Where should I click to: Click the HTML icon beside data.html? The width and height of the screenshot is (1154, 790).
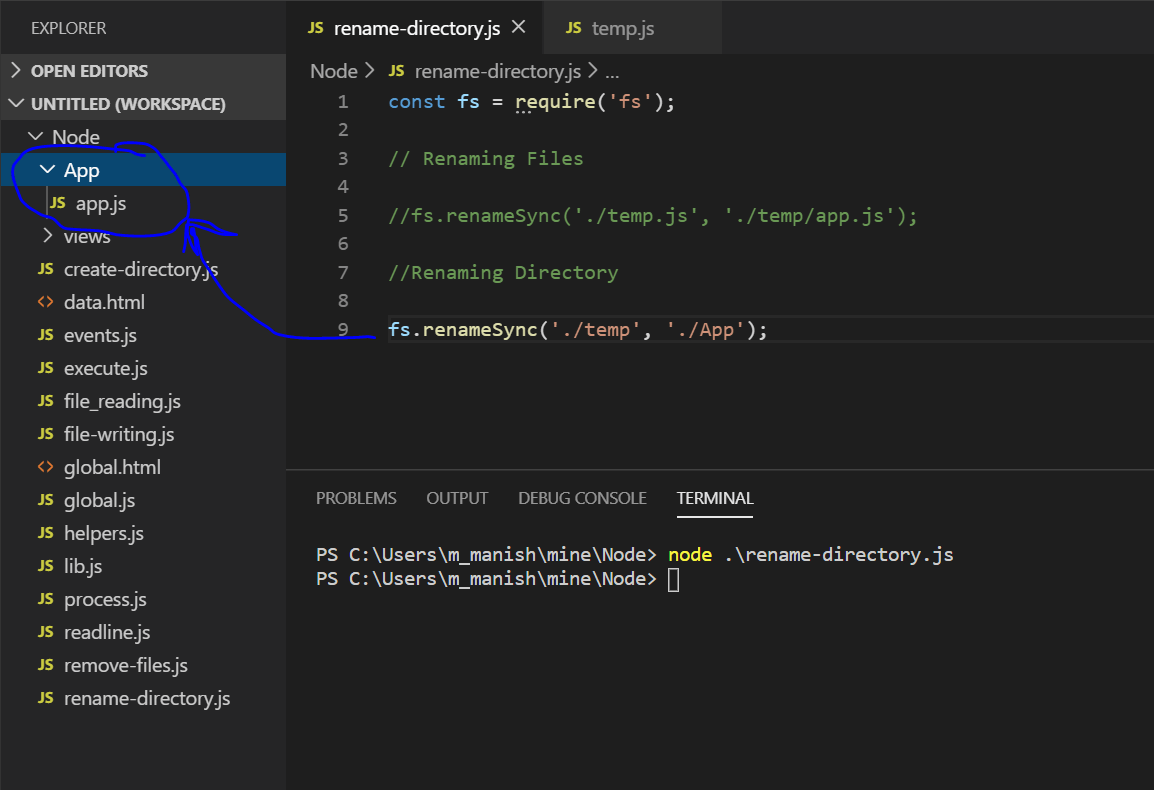coord(46,301)
